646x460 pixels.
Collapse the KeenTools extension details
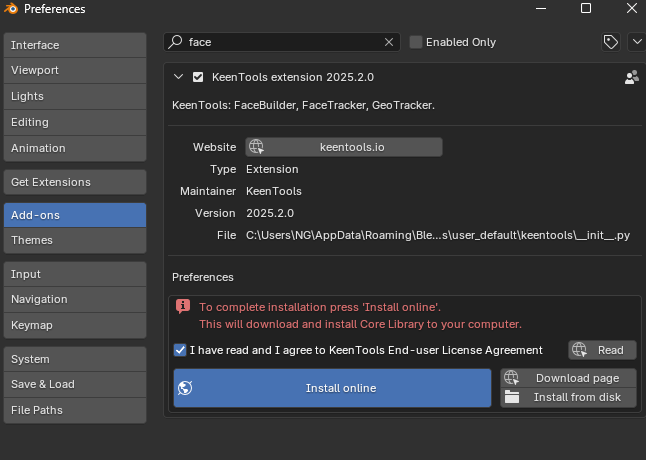(179, 77)
